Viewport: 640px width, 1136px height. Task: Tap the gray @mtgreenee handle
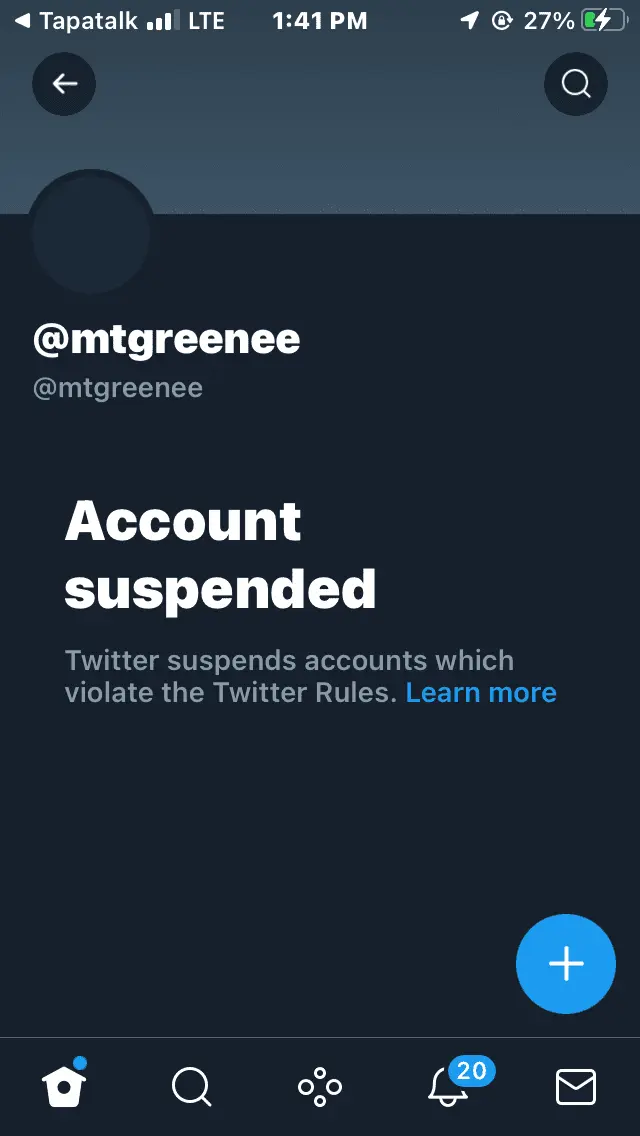coord(118,388)
